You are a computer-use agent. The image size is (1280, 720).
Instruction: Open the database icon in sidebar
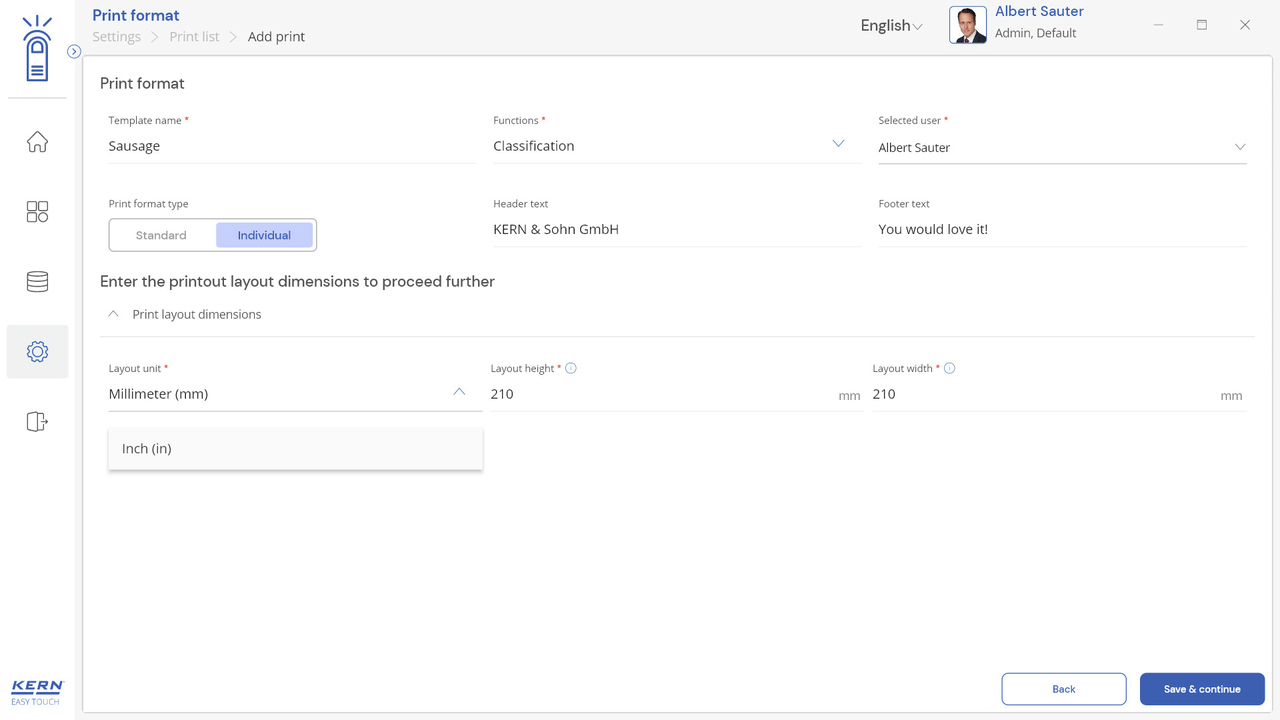[37, 282]
